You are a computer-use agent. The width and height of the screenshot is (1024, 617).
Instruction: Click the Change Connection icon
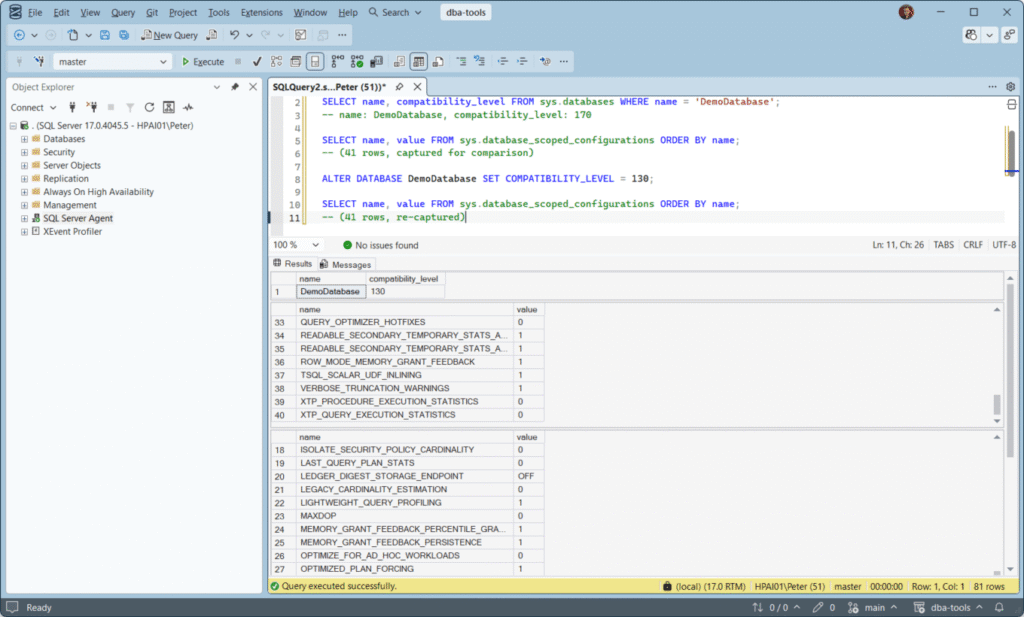pos(39,61)
